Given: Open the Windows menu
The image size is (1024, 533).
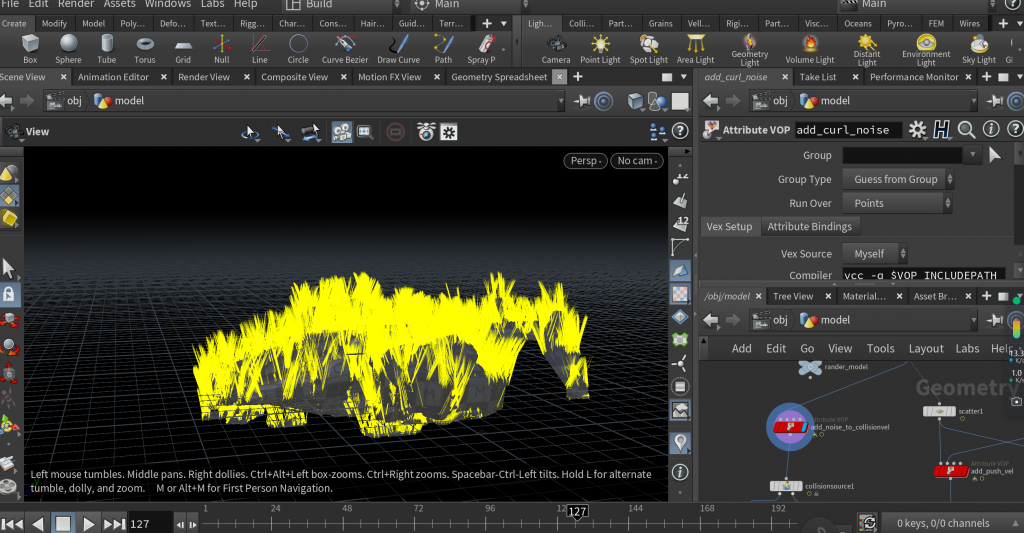Looking at the screenshot, I should coord(168,4).
